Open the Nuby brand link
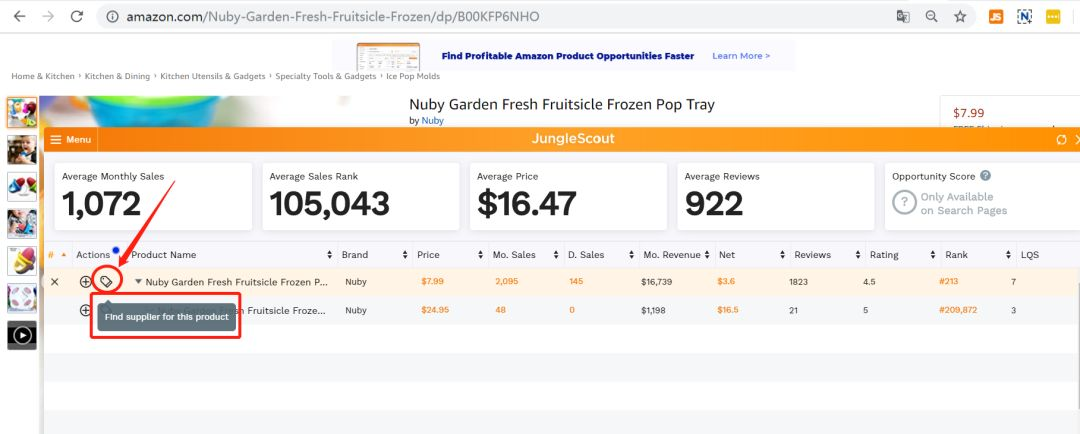The width and height of the screenshot is (1080, 434). coord(433,121)
